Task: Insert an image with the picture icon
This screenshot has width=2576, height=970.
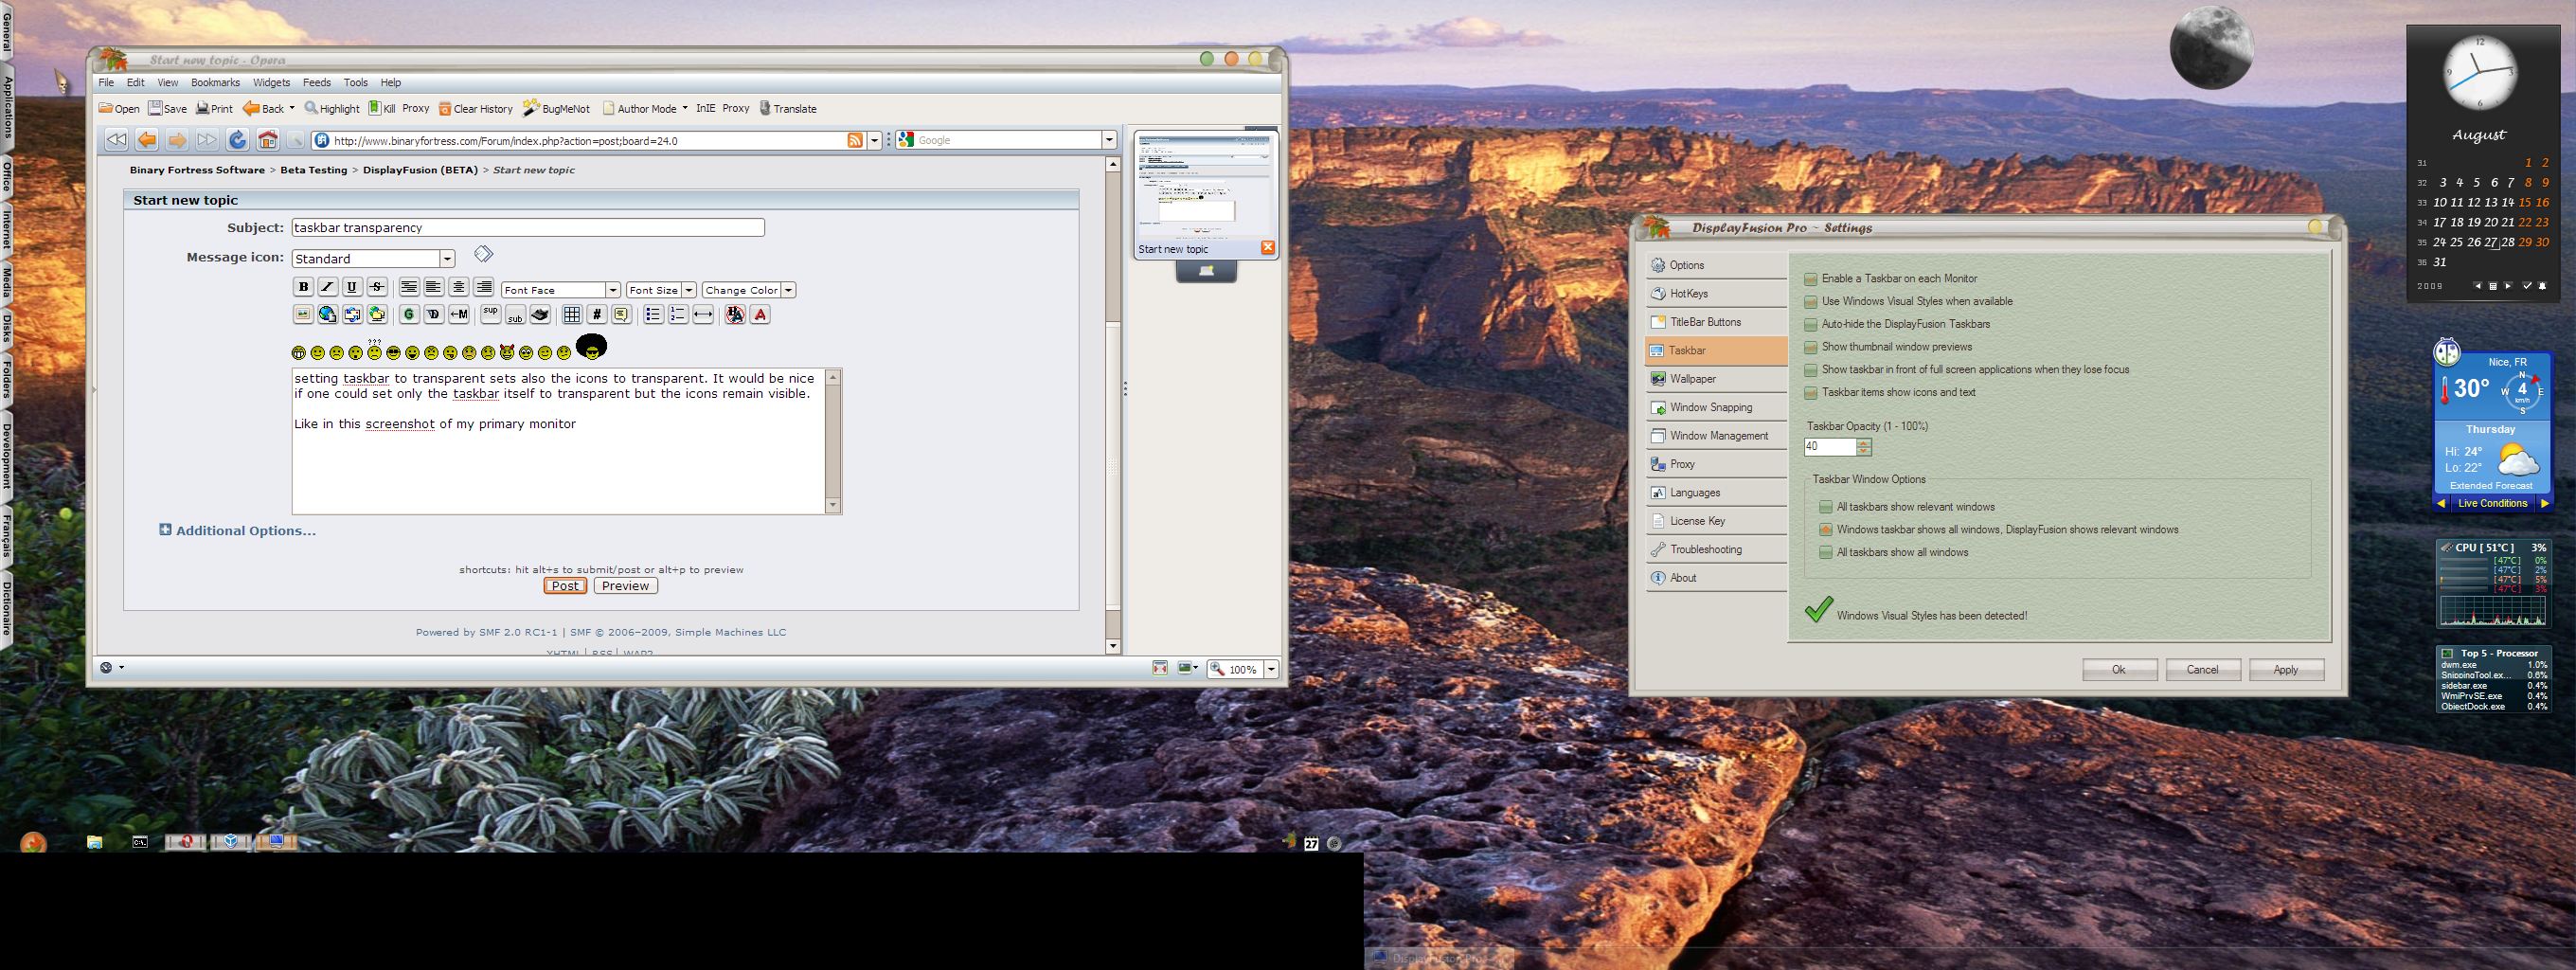Action: 303,315
